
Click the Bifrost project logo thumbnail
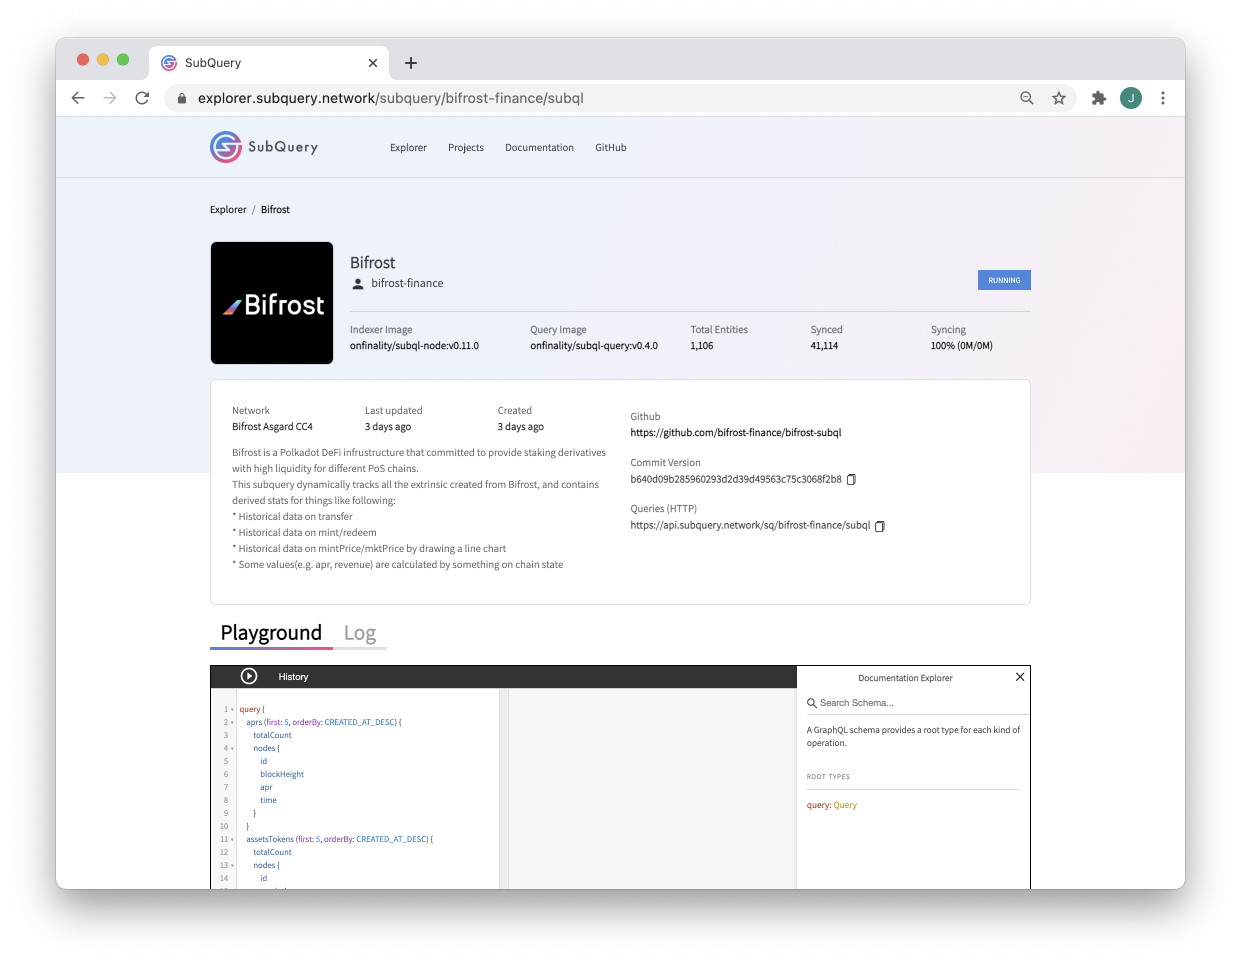click(272, 303)
